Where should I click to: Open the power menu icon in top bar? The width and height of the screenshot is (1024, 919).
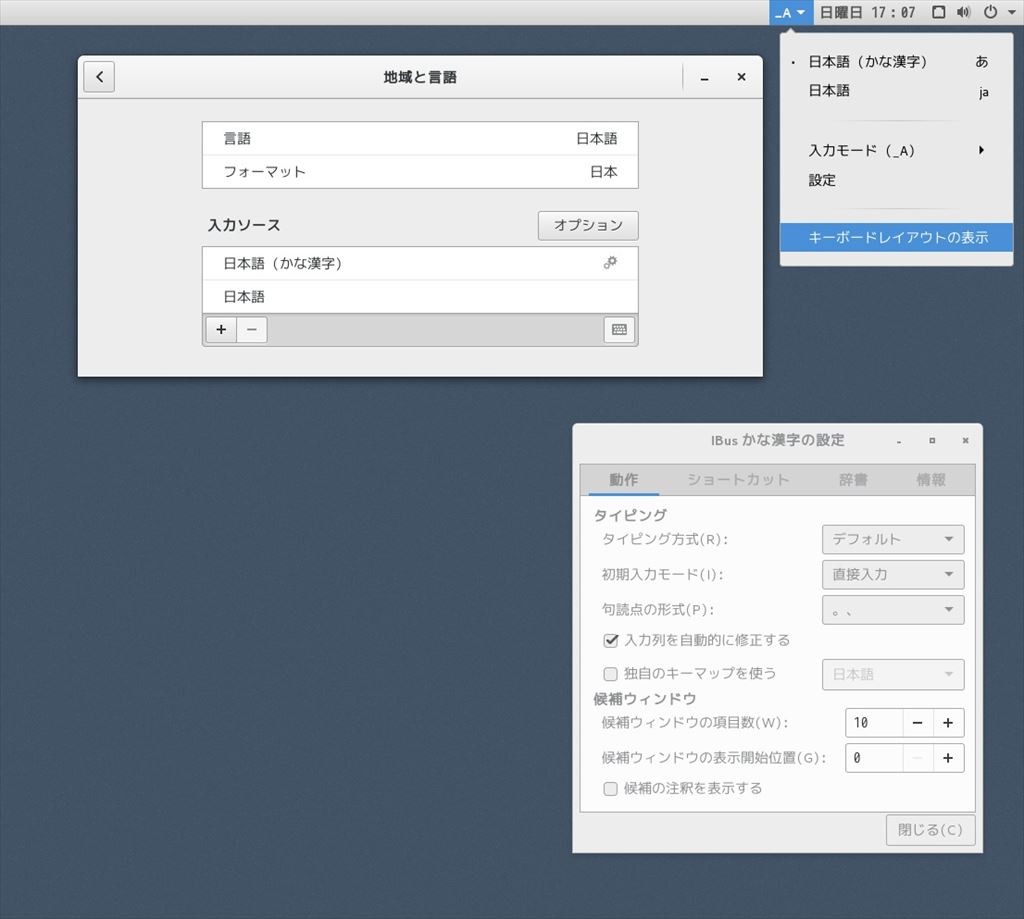990,12
